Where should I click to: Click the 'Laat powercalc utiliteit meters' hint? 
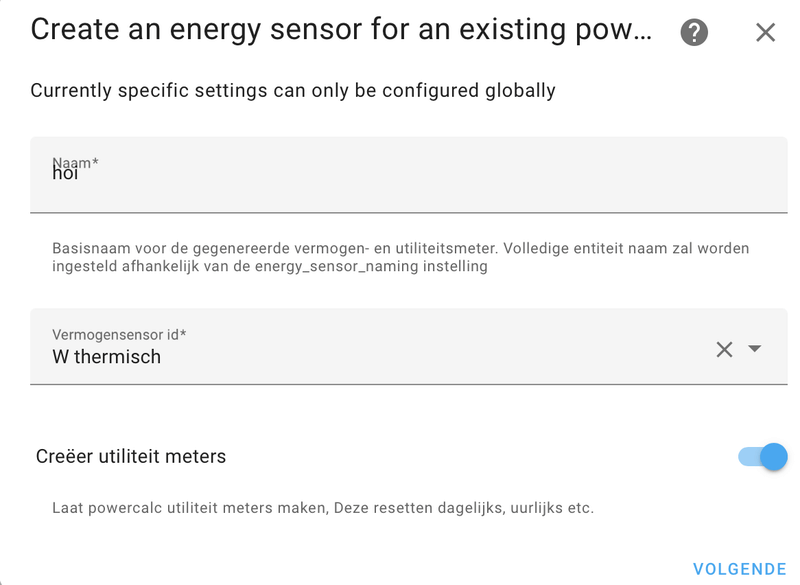pos(322,508)
